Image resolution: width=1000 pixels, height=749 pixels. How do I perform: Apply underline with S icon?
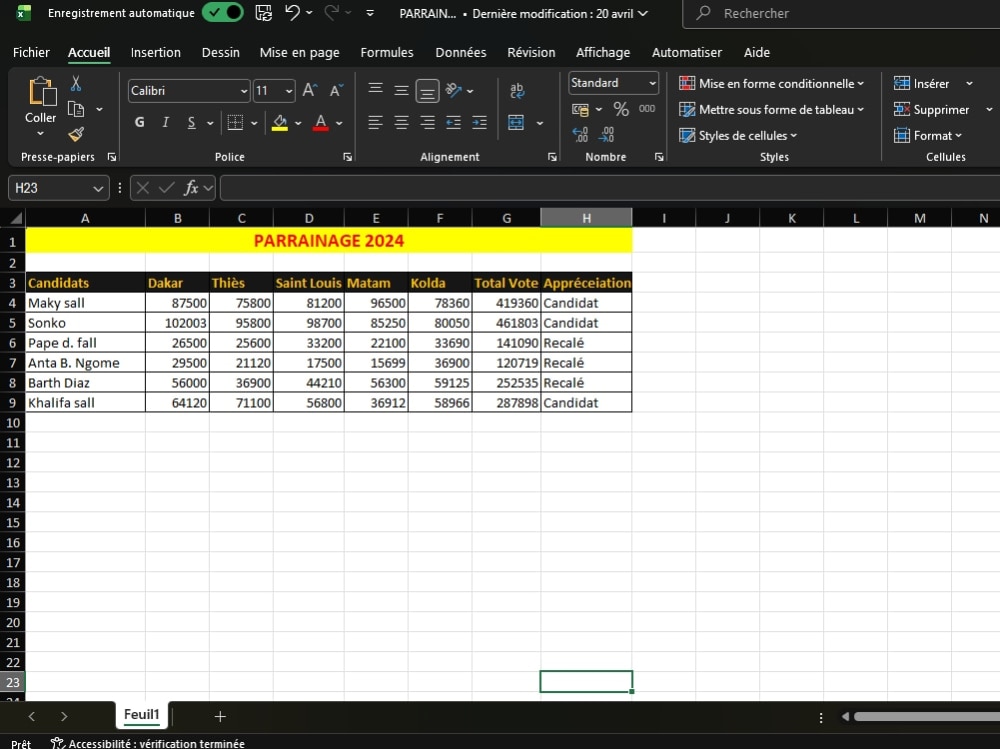tap(191, 122)
